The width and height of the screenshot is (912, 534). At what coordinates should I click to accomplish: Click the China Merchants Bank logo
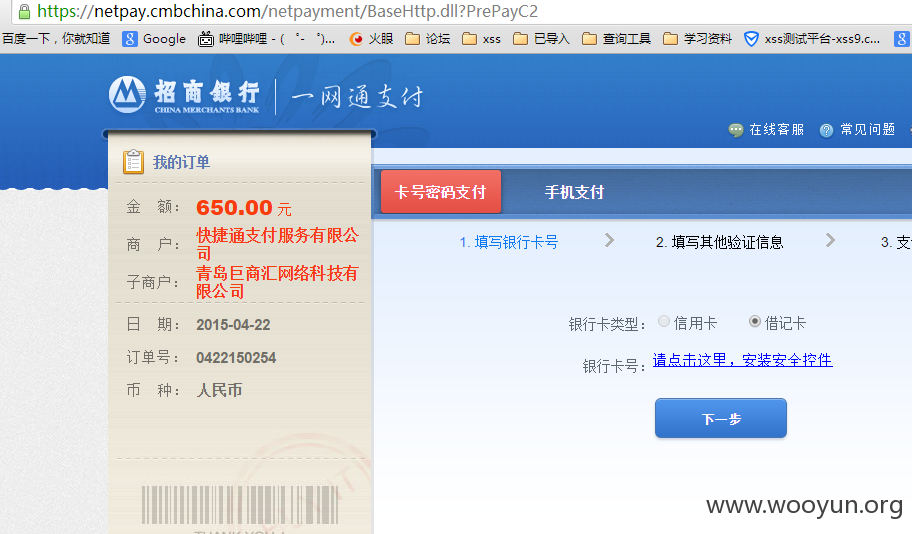click(184, 95)
